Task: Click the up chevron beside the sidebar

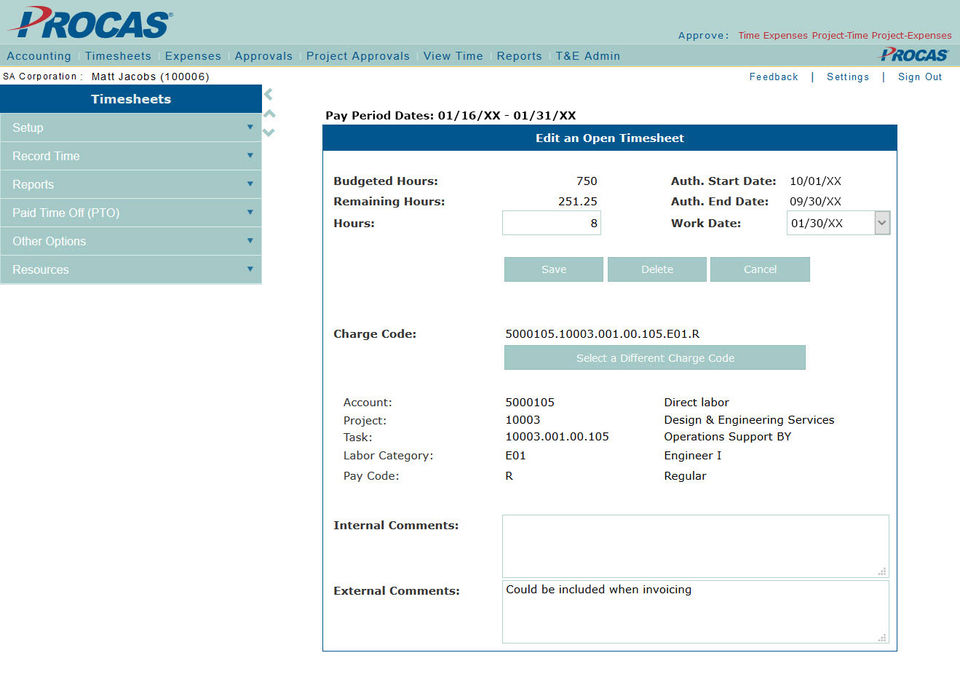Action: point(269,114)
